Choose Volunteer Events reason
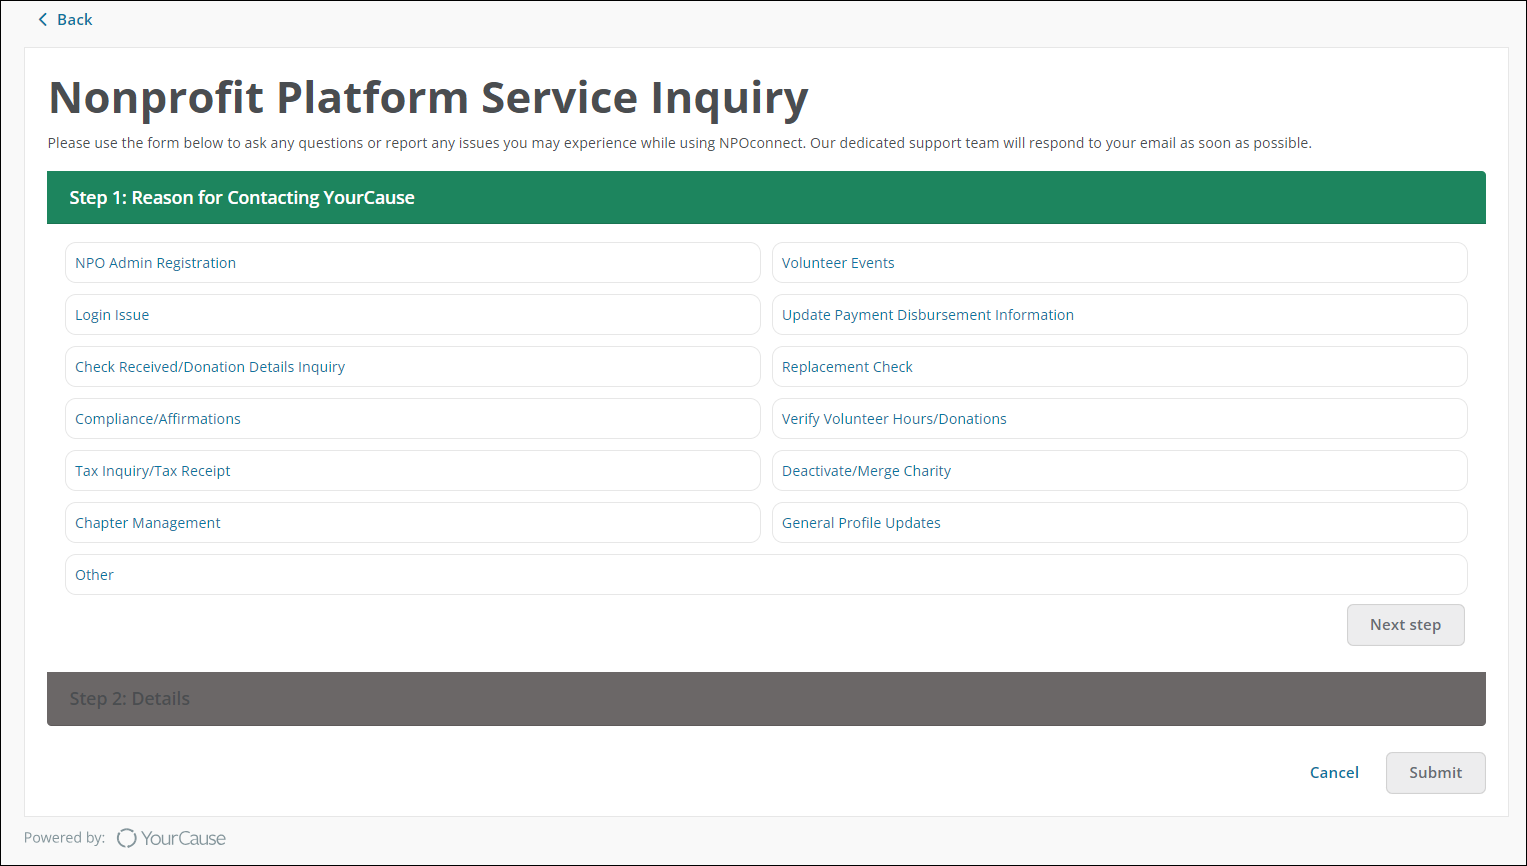Screen dimensions: 1527x866 click(x=1119, y=263)
